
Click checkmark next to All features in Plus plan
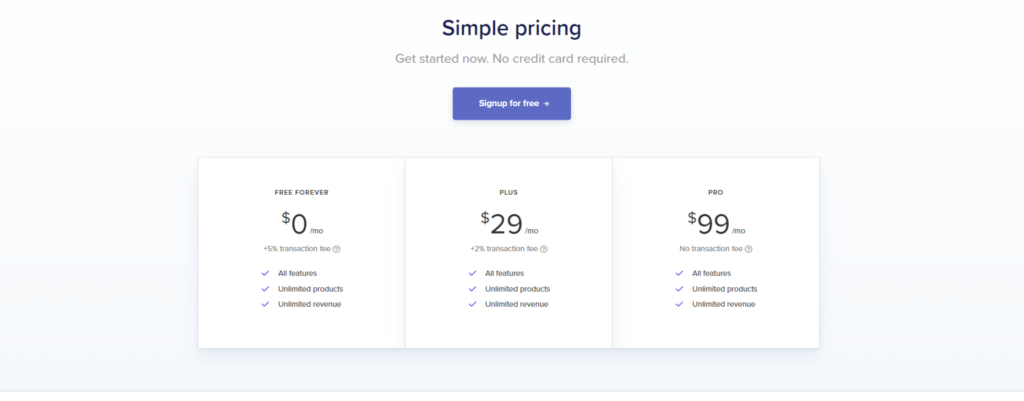tap(472, 273)
